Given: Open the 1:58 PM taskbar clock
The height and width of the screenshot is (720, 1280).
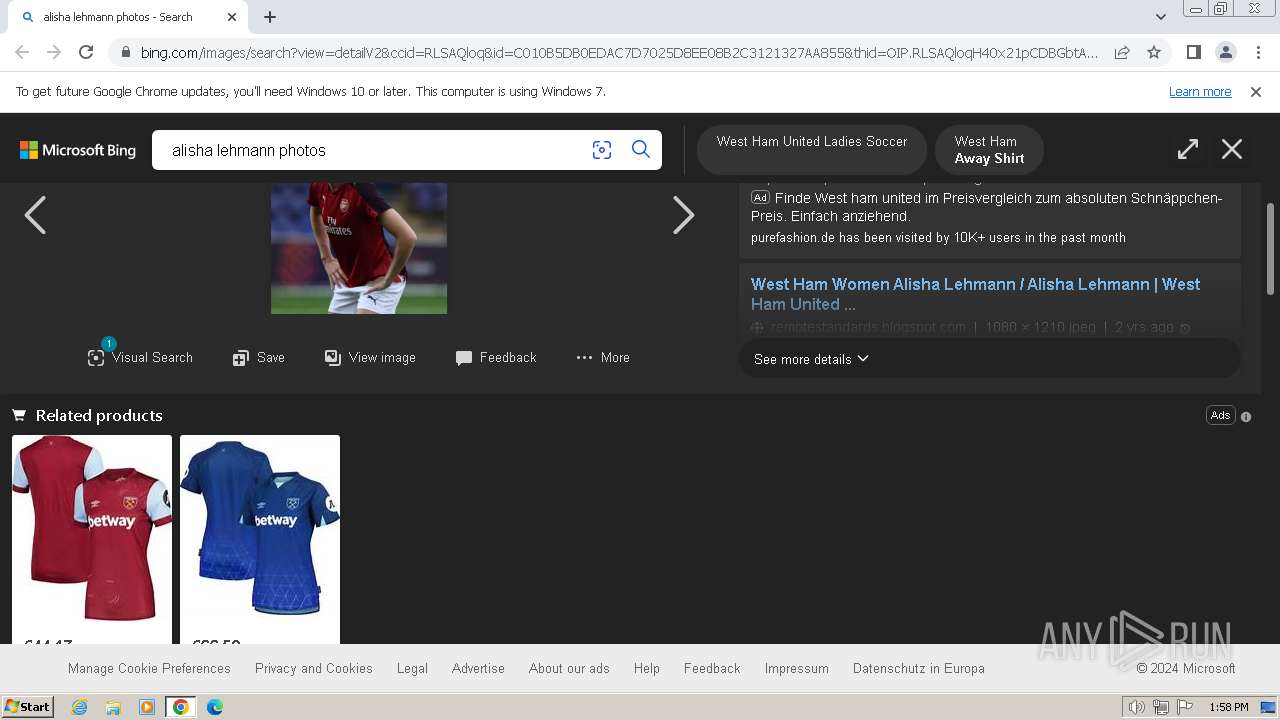Looking at the screenshot, I should coord(1228,707).
